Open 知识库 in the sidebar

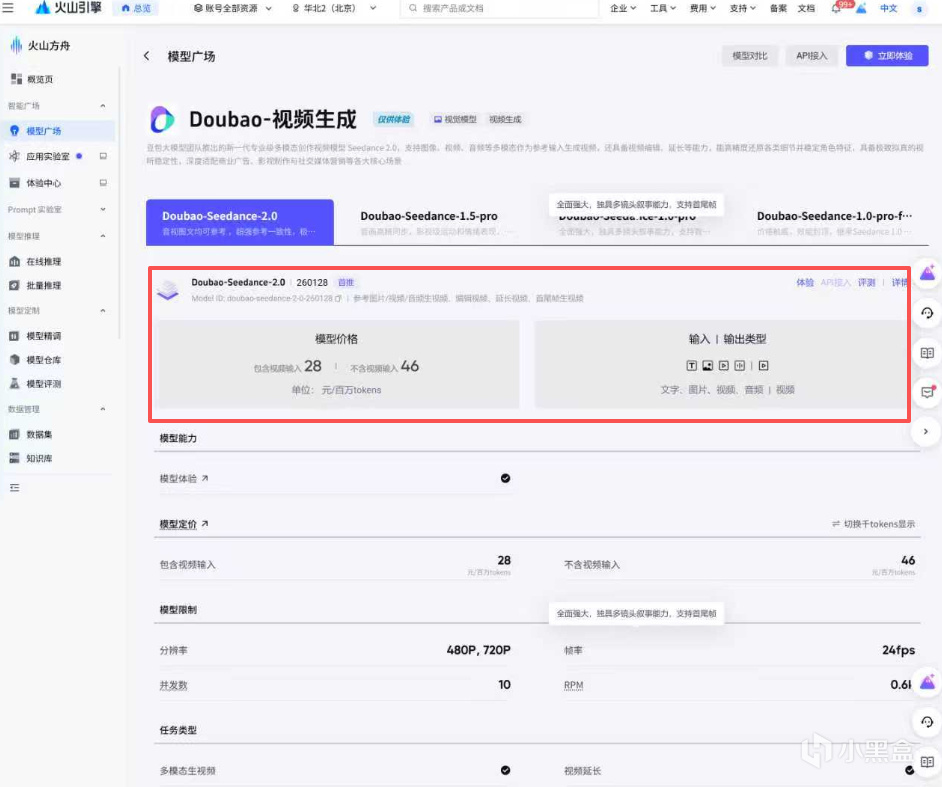(x=39, y=458)
